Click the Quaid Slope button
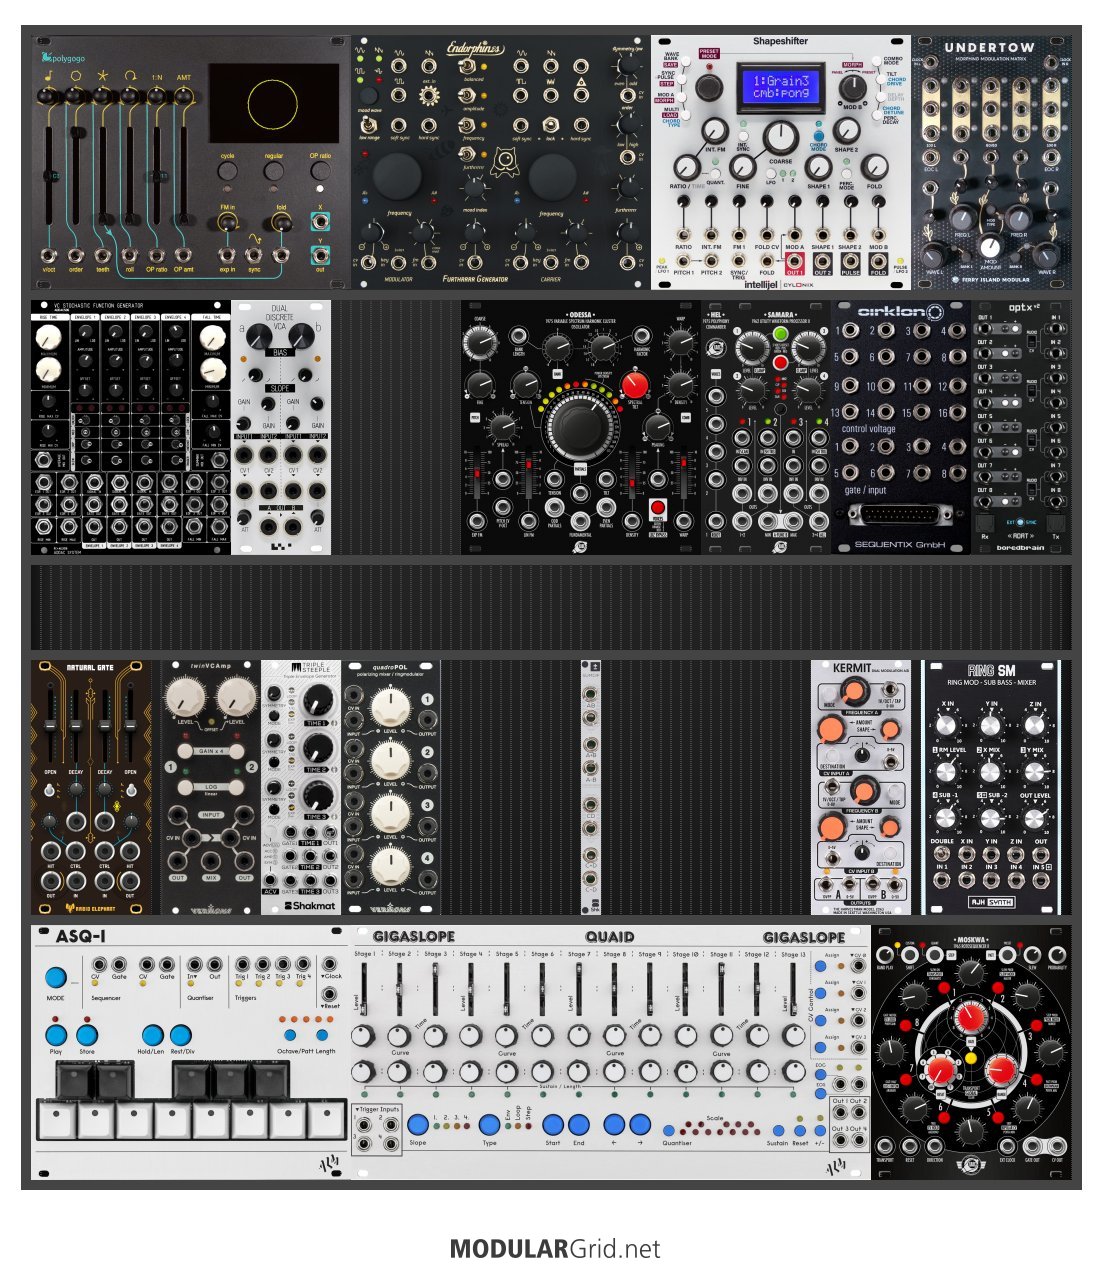Viewport: 1112px width, 1270px height. (x=418, y=1124)
